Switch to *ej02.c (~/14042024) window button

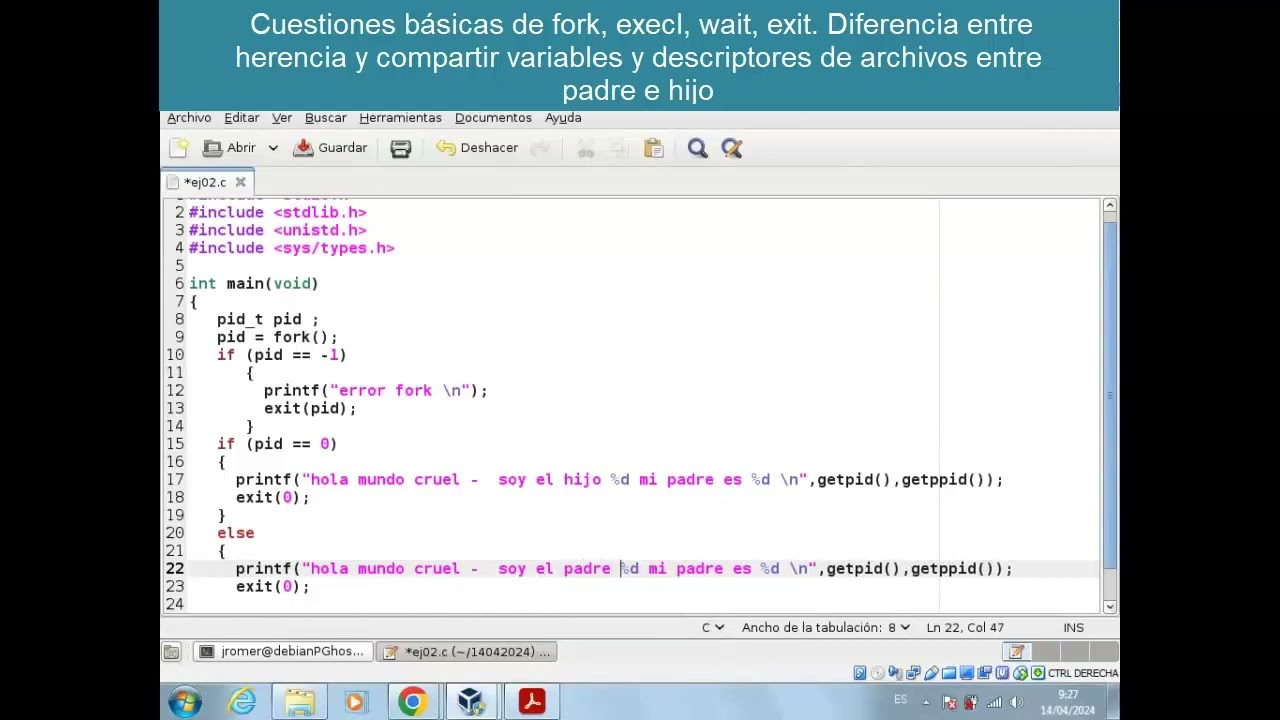click(467, 652)
